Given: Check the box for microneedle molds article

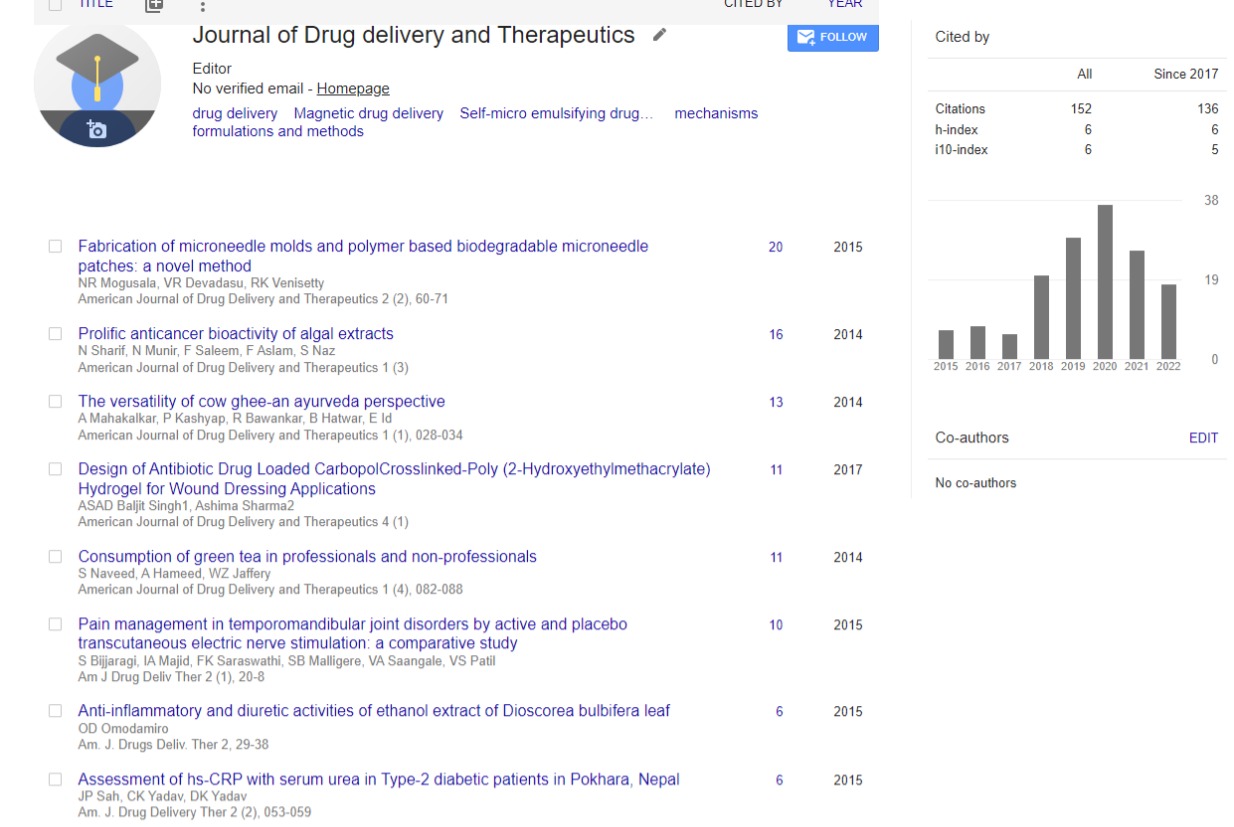Looking at the screenshot, I should pos(55,246).
